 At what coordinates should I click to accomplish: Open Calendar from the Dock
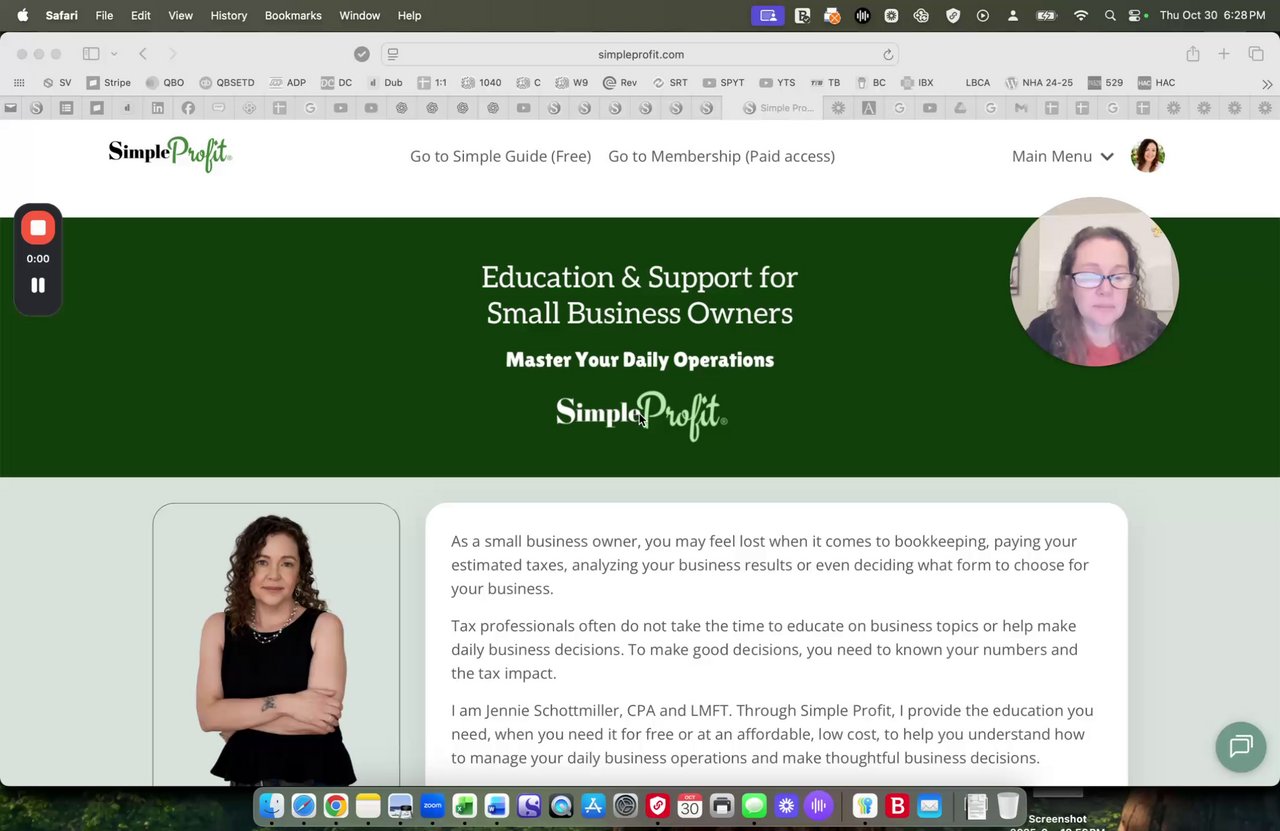click(690, 805)
